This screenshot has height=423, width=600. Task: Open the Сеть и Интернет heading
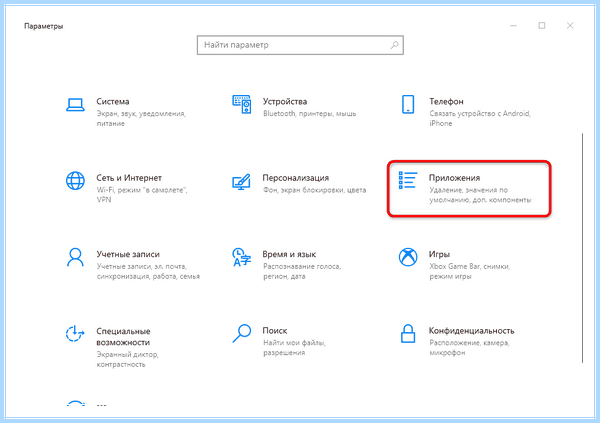point(129,178)
